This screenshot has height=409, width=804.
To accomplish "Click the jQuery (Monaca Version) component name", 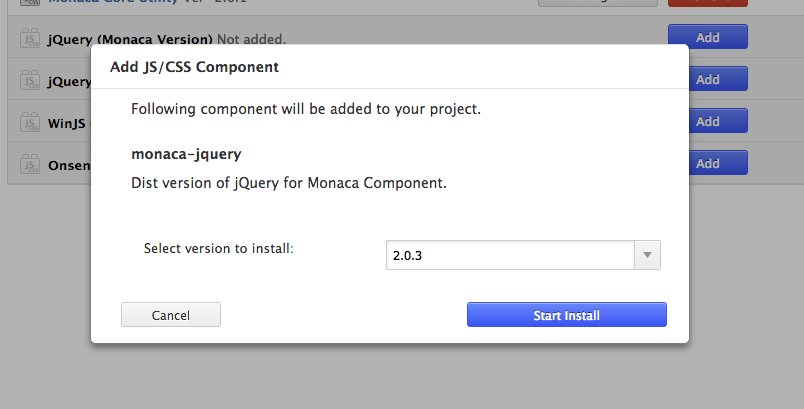I will click(130, 40).
